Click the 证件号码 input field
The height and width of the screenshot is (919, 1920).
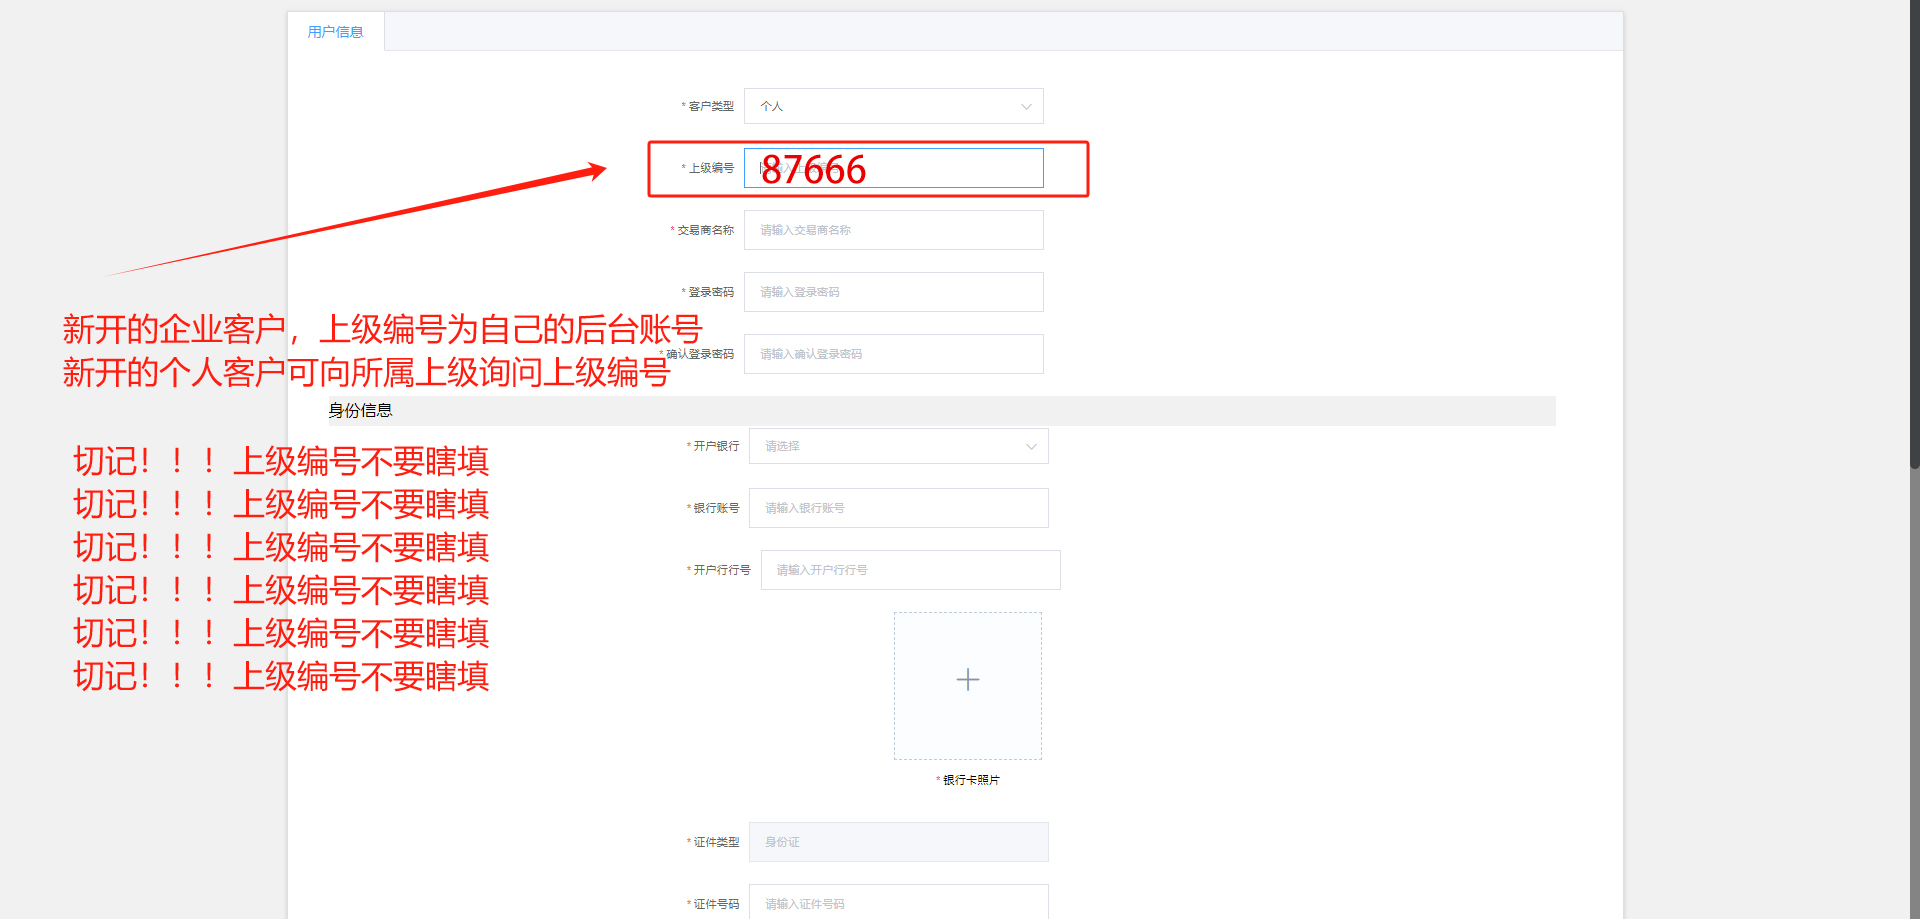(x=898, y=902)
